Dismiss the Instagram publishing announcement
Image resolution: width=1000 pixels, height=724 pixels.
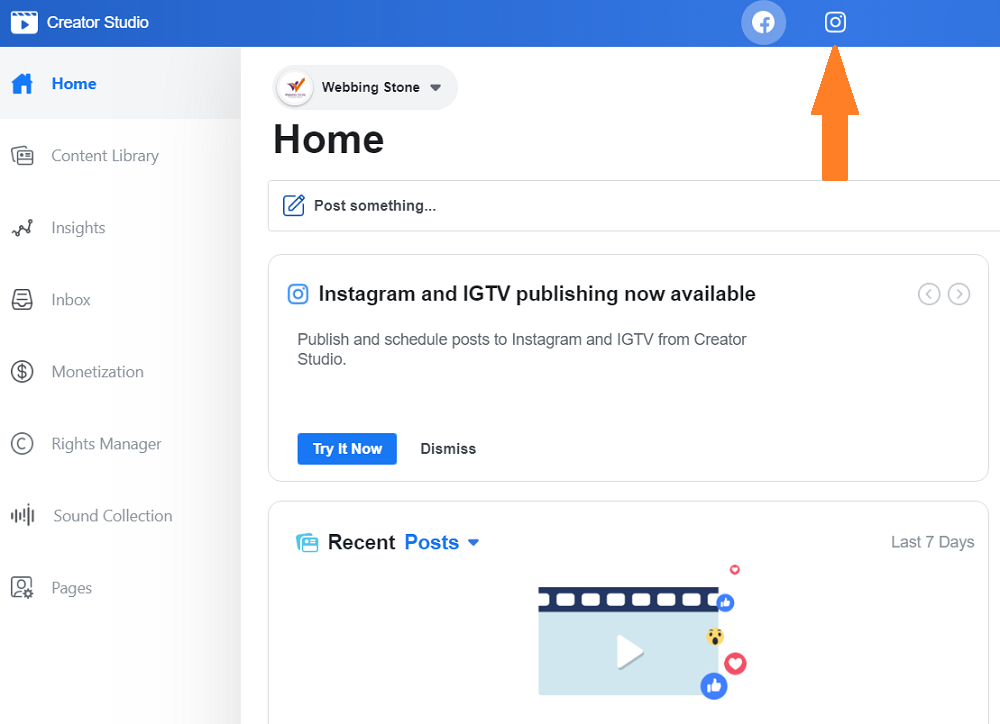pos(448,449)
